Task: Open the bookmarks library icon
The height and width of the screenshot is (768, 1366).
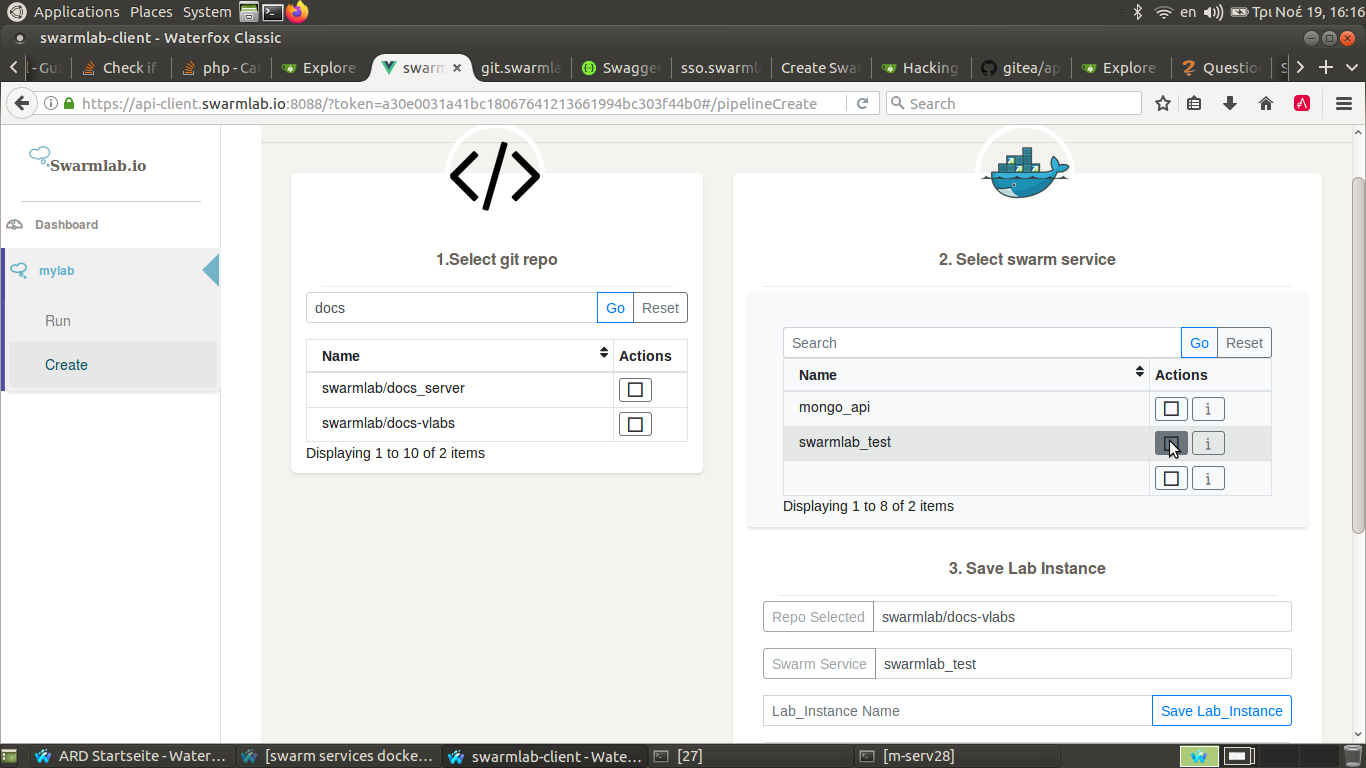Action: click(x=1194, y=103)
